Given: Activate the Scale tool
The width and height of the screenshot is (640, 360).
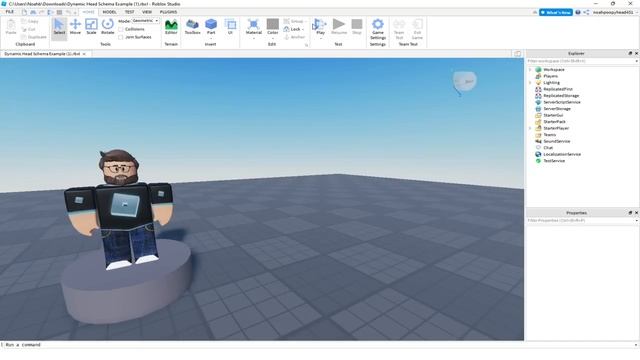Looking at the screenshot, I should pyautogui.click(x=91, y=27).
